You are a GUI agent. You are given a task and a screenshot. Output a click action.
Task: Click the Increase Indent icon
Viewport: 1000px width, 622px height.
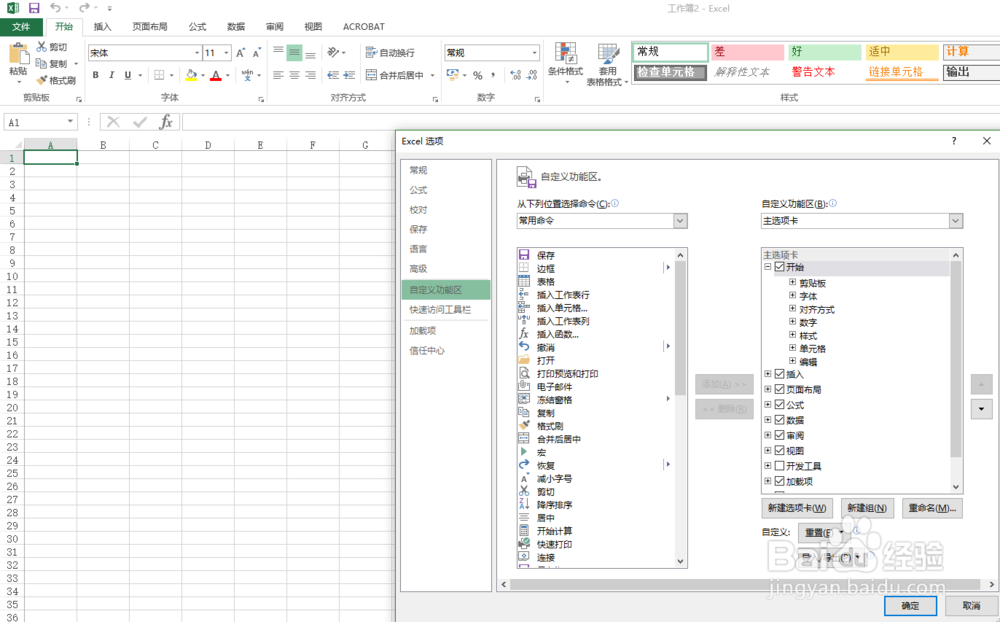click(x=349, y=75)
